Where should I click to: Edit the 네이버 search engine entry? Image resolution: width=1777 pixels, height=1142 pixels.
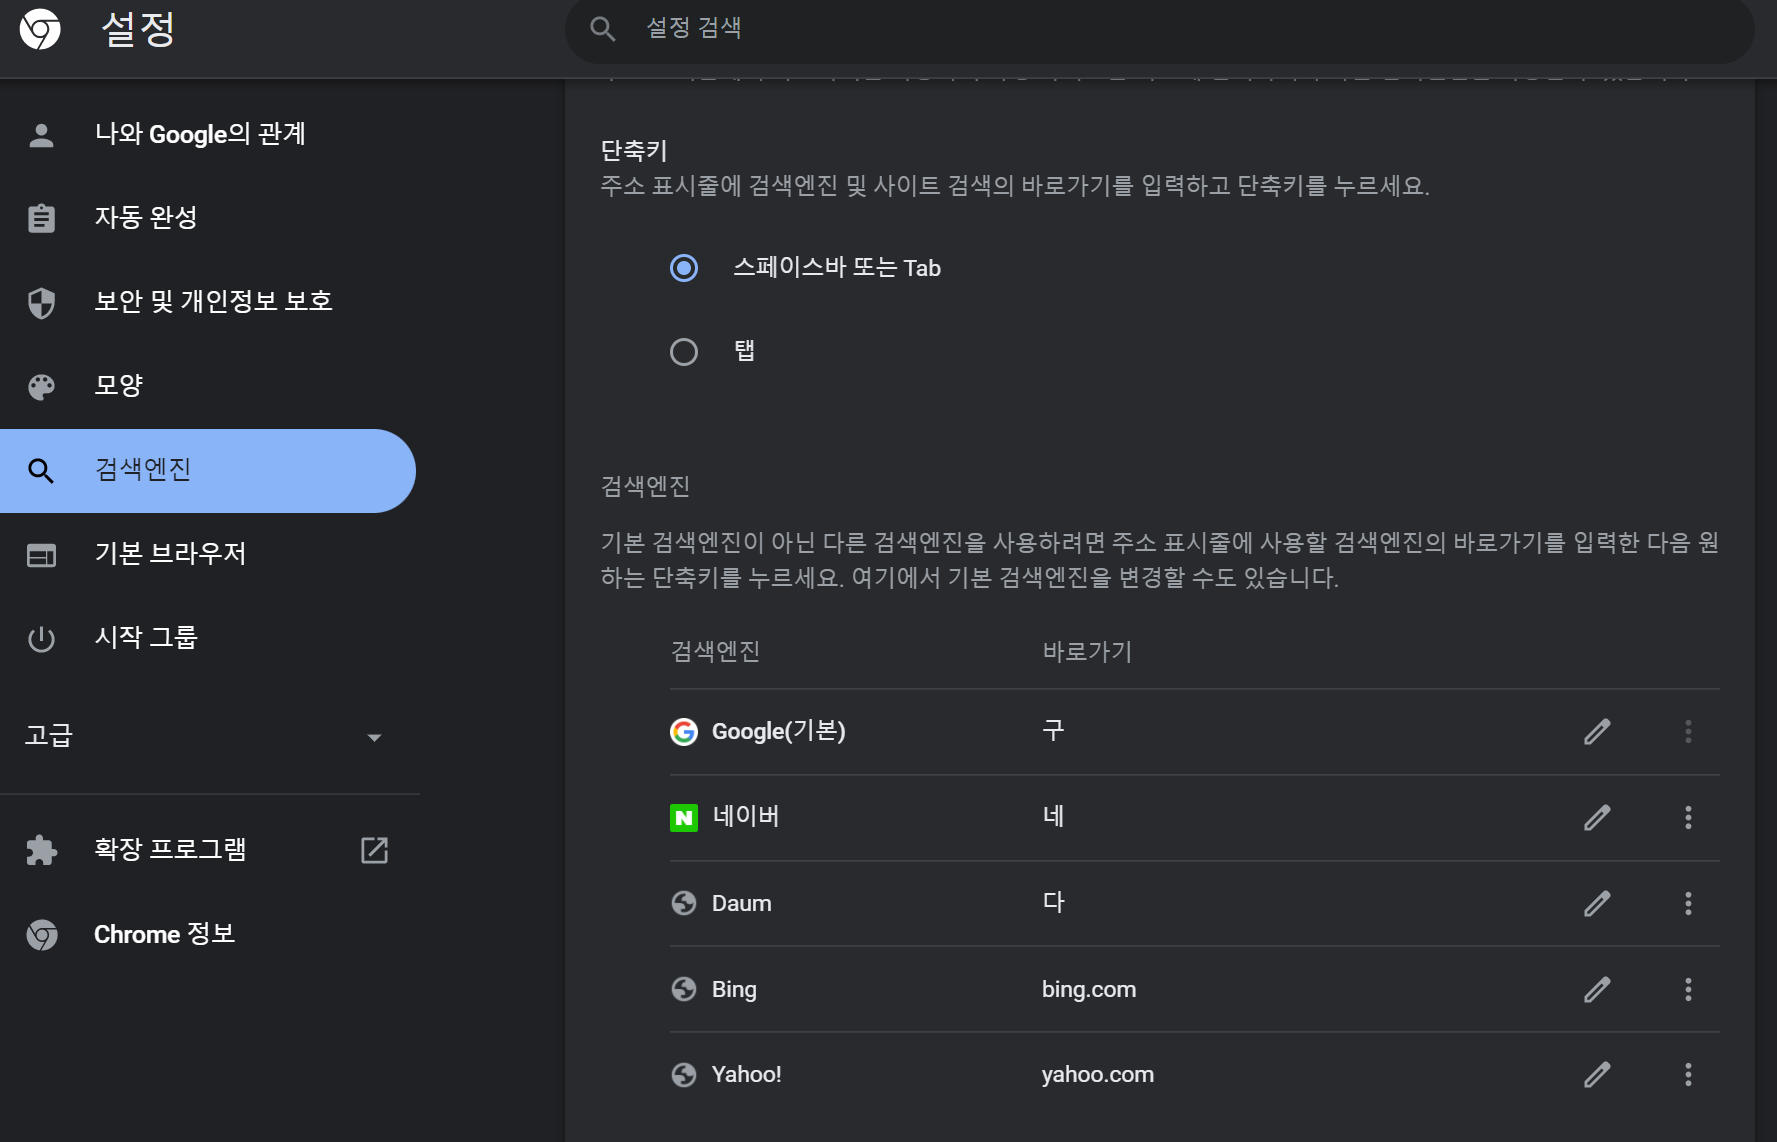(x=1597, y=818)
